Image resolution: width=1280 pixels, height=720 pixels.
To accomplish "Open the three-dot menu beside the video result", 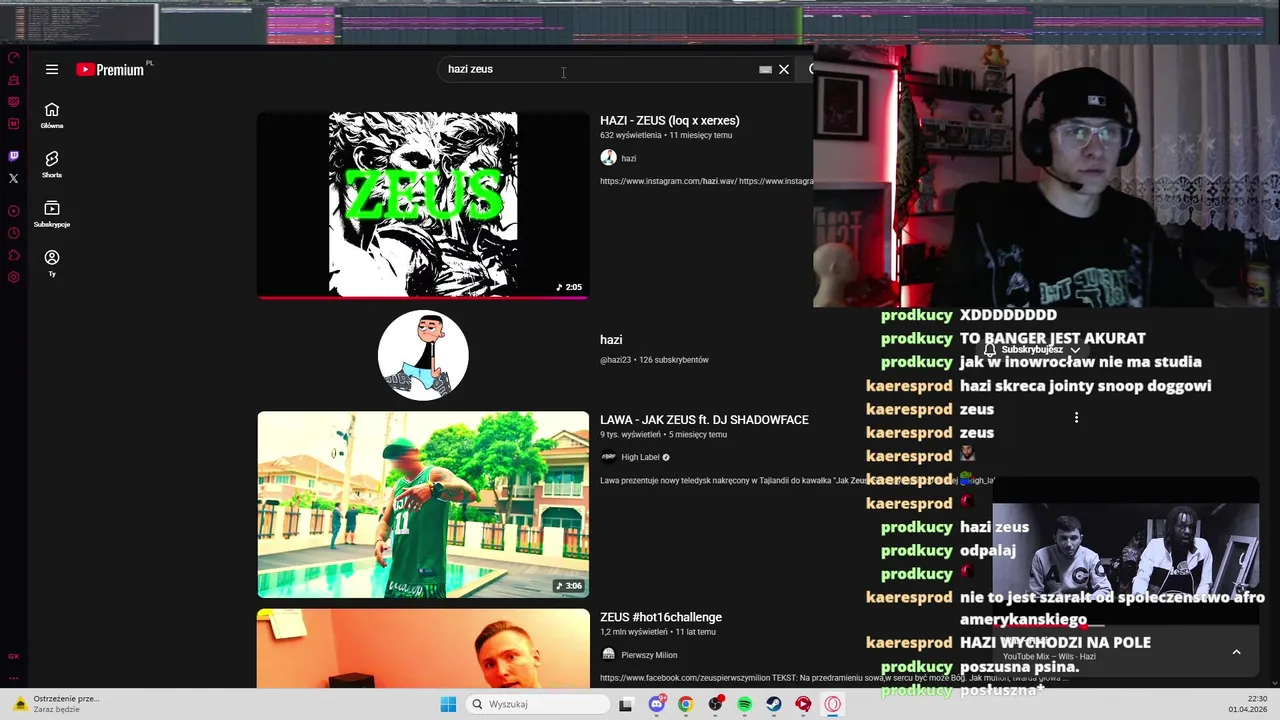I will 1076,418.
